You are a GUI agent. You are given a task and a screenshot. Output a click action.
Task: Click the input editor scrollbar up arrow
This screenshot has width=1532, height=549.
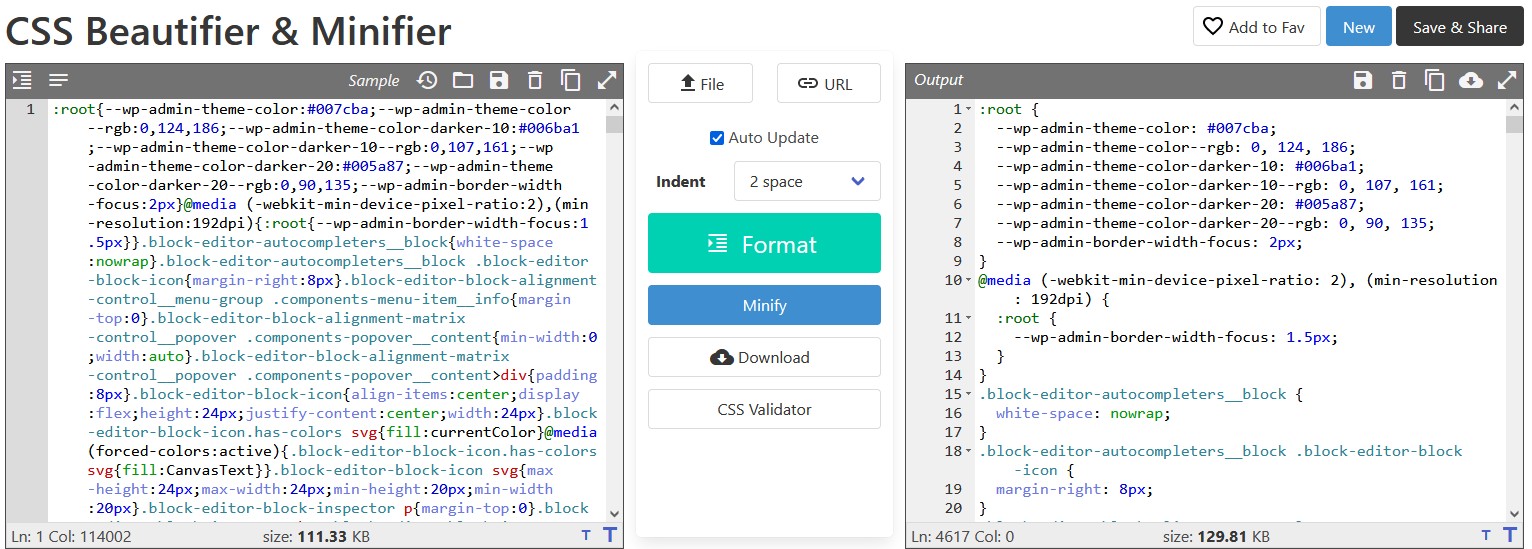[615, 107]
